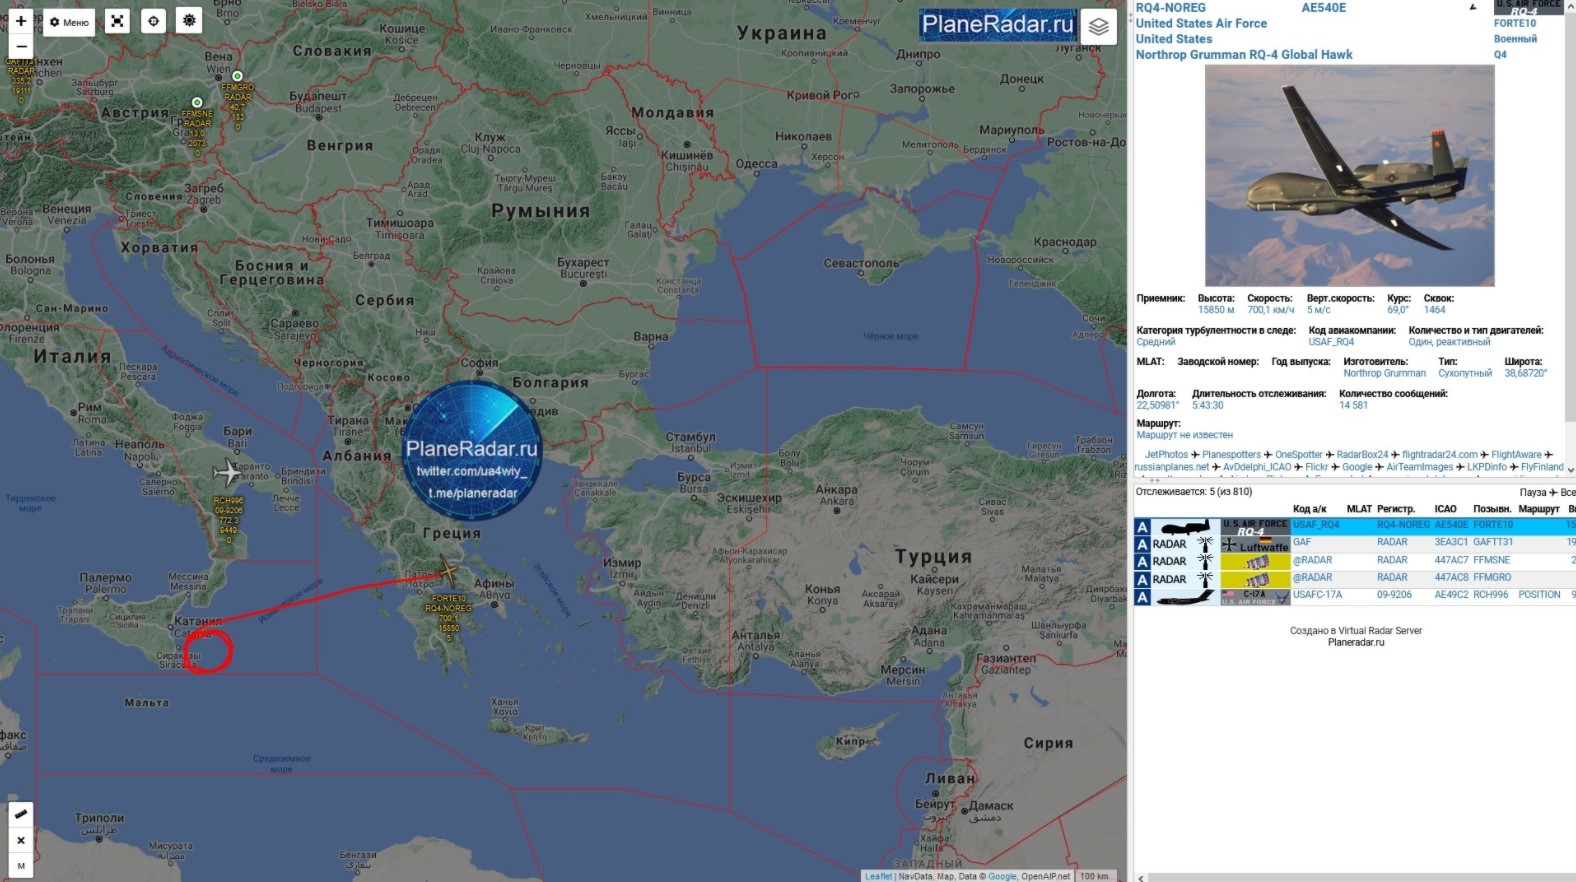1576x882 pixels.
Task: Sort list by ICAO column
Action: pyautogui.click(x=1445, y=509)
